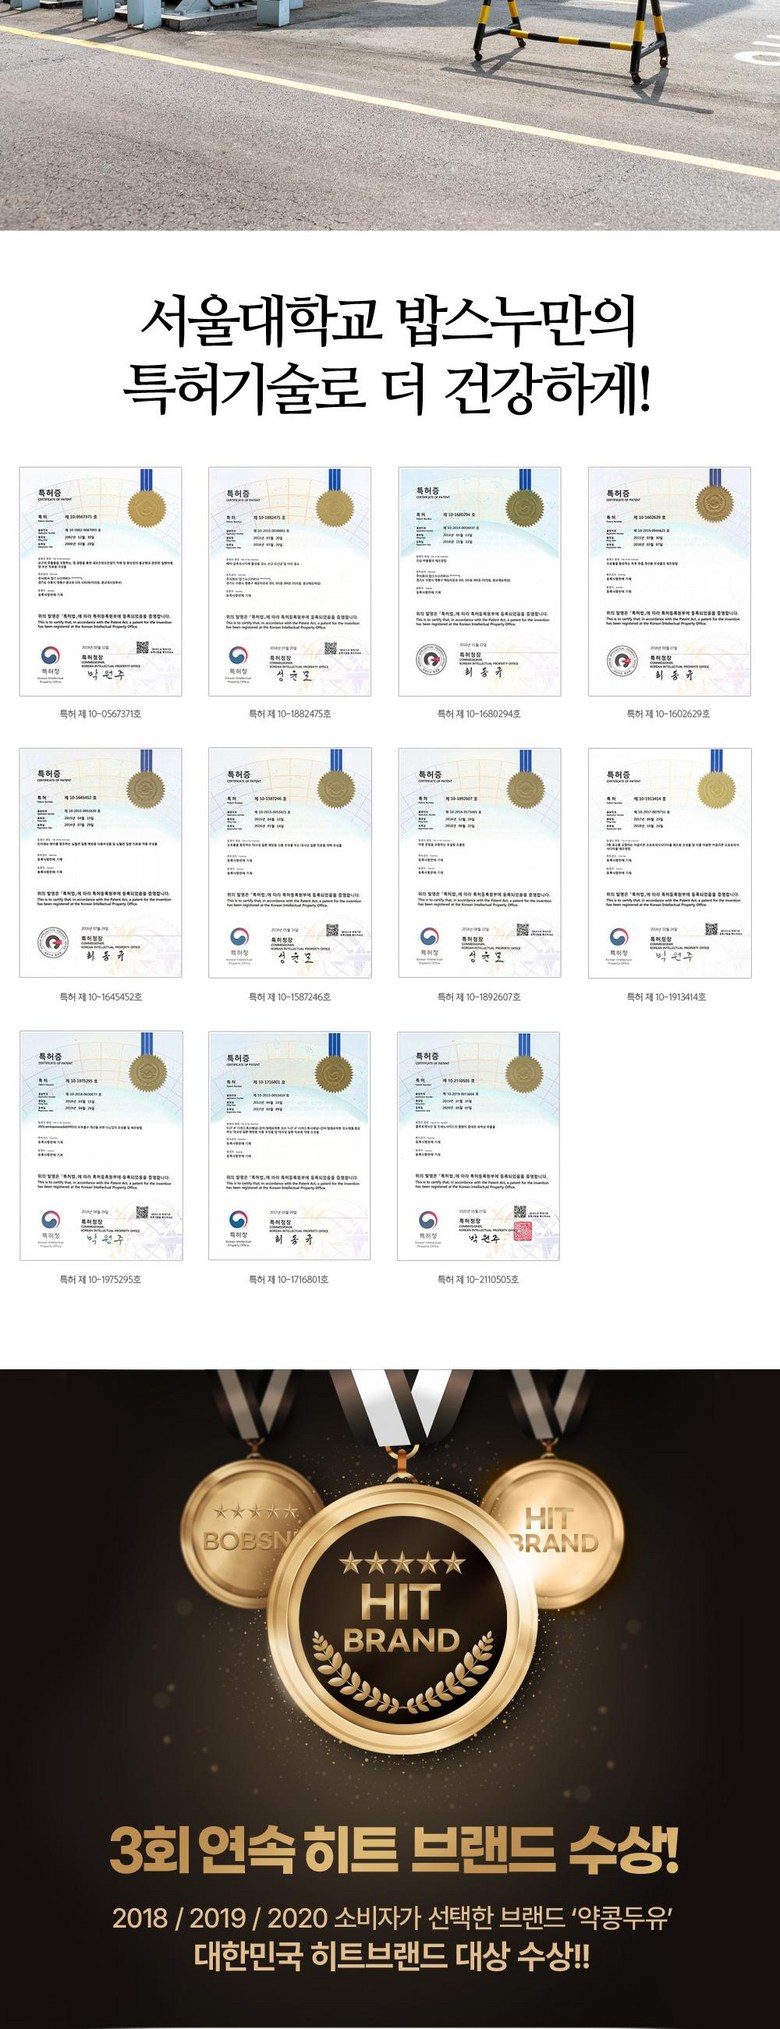
Task: Click the '서울대학교 밥스누만의' headline text
Action: pos(388,319)
